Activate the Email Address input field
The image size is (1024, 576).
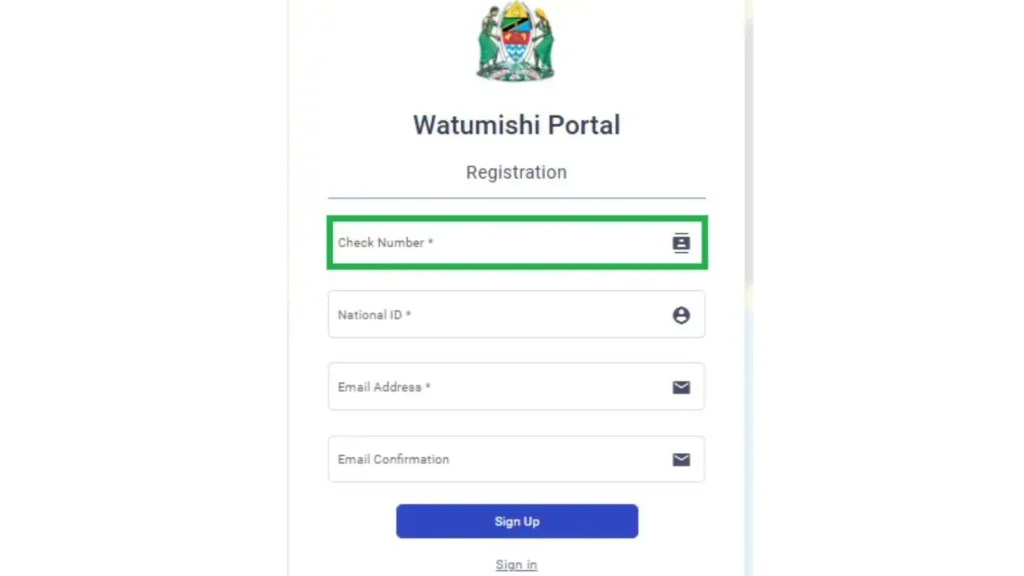coord(517,387)
